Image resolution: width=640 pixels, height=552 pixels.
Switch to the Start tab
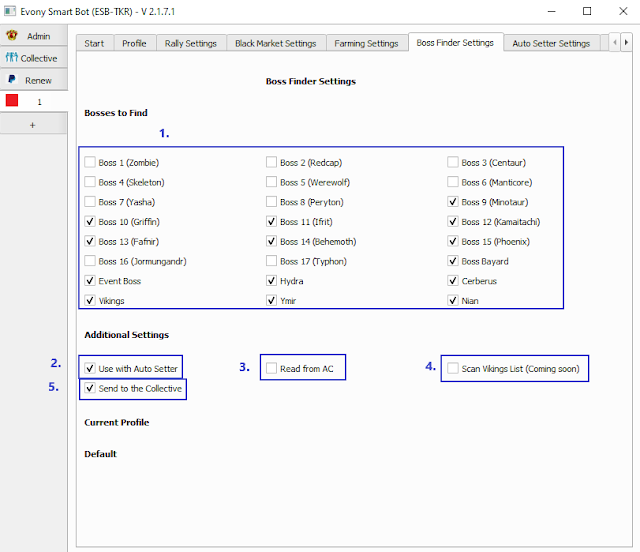[94, 43]
